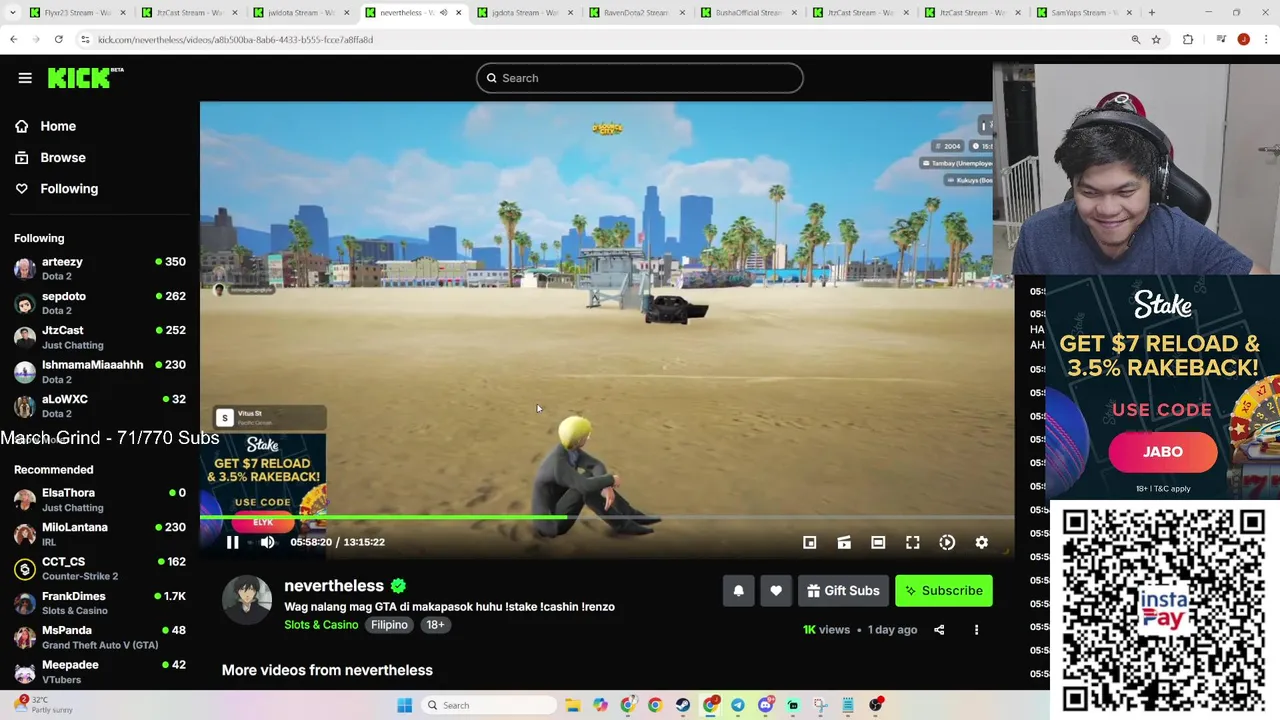The height and width of the screenshot is (720, 1280).
Task: Open Telegram from the taskbar
Action: (x=738, y=705)
